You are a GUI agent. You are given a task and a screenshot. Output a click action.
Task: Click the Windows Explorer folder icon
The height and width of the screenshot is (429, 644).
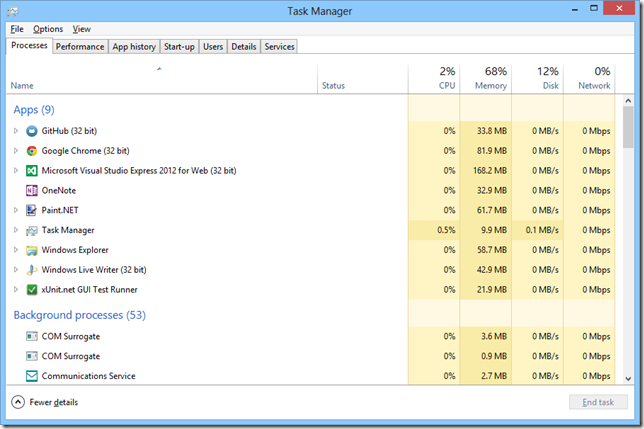32,250
